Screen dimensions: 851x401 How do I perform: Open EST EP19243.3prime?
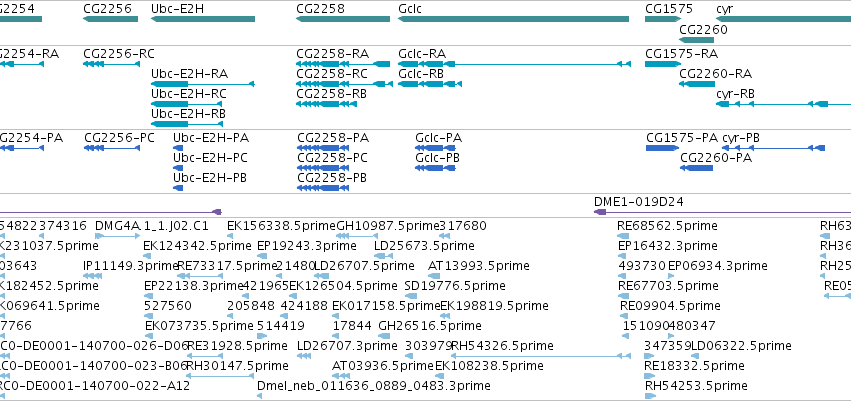pos(262,256)
